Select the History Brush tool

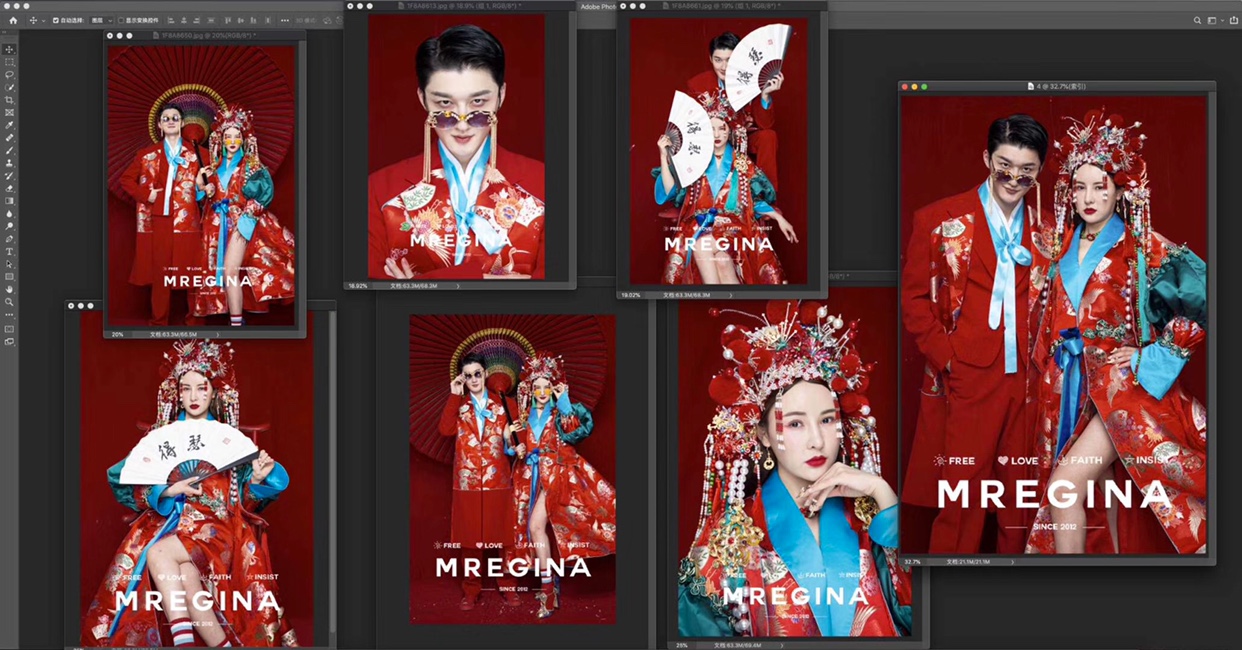pos(9,175)
